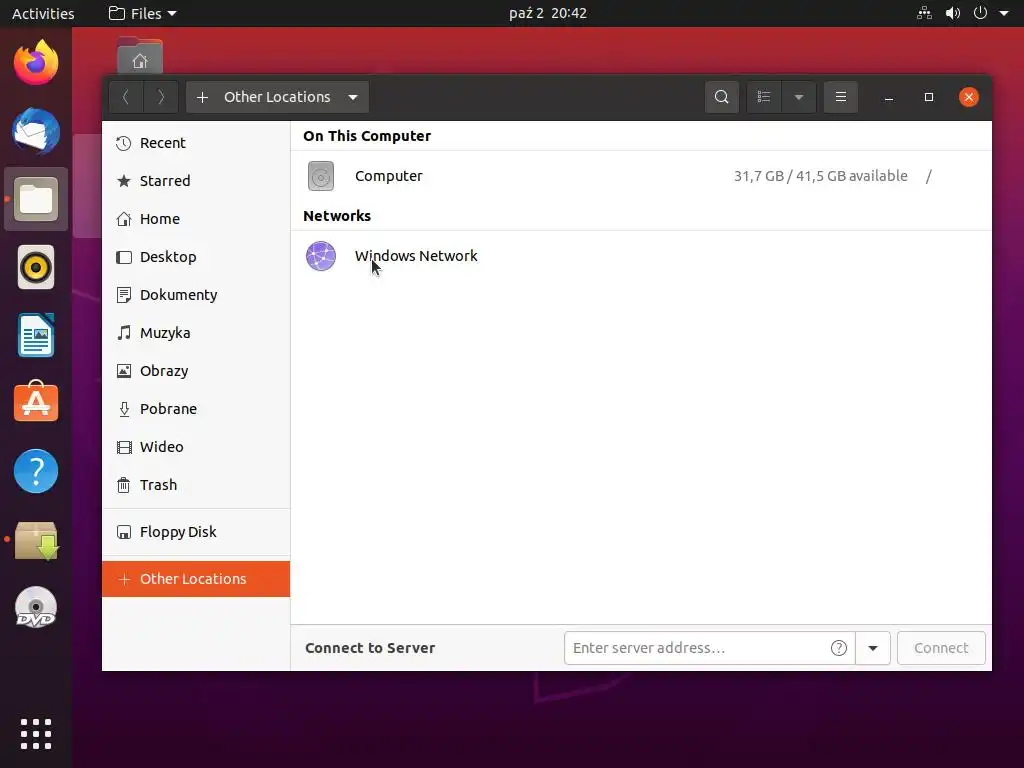Open Ubuntu Software from the dock
Screen dimensions: 1024x768
[36, 402]
